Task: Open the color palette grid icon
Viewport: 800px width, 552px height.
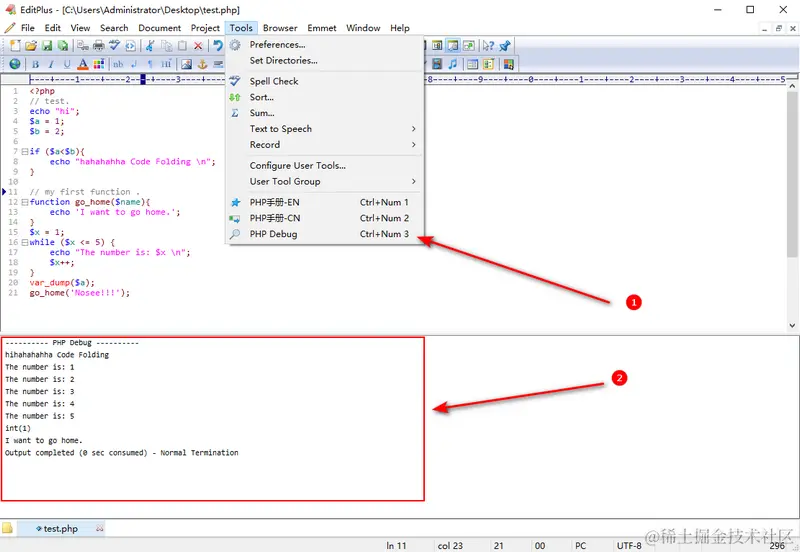Action: tap(98, 64)
